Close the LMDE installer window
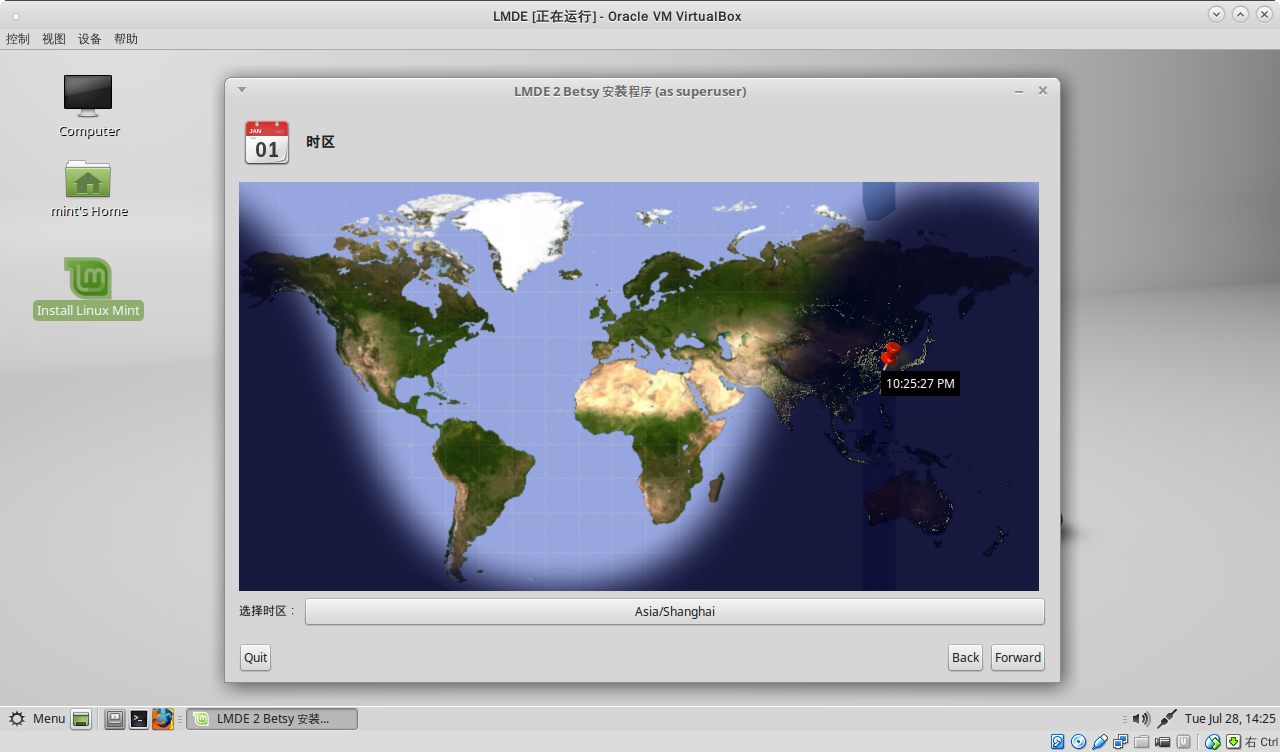 [1043, 90]
